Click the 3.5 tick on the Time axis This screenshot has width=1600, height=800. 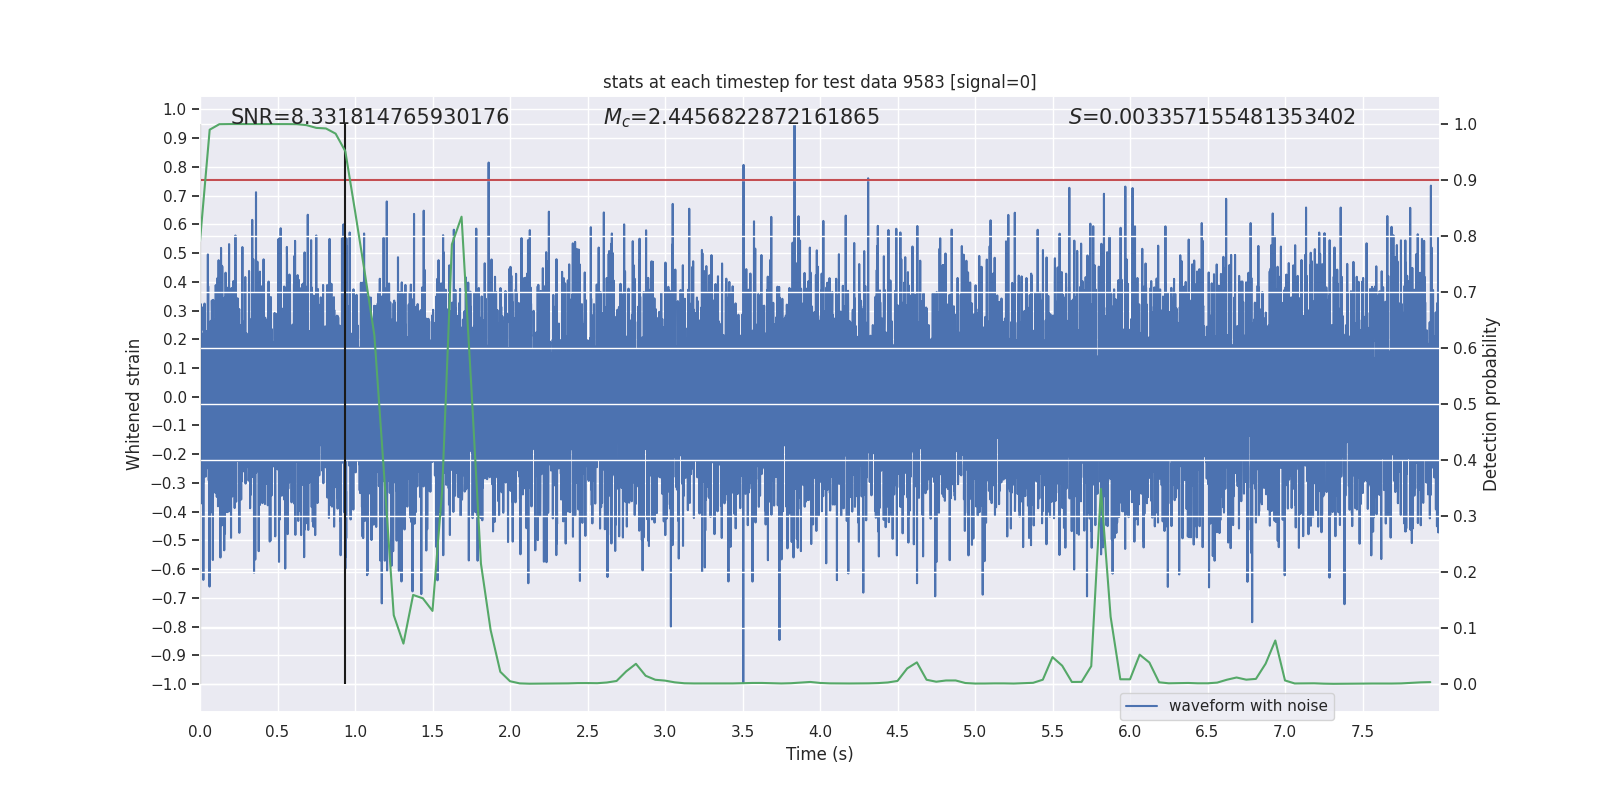(x=742, y=731)
